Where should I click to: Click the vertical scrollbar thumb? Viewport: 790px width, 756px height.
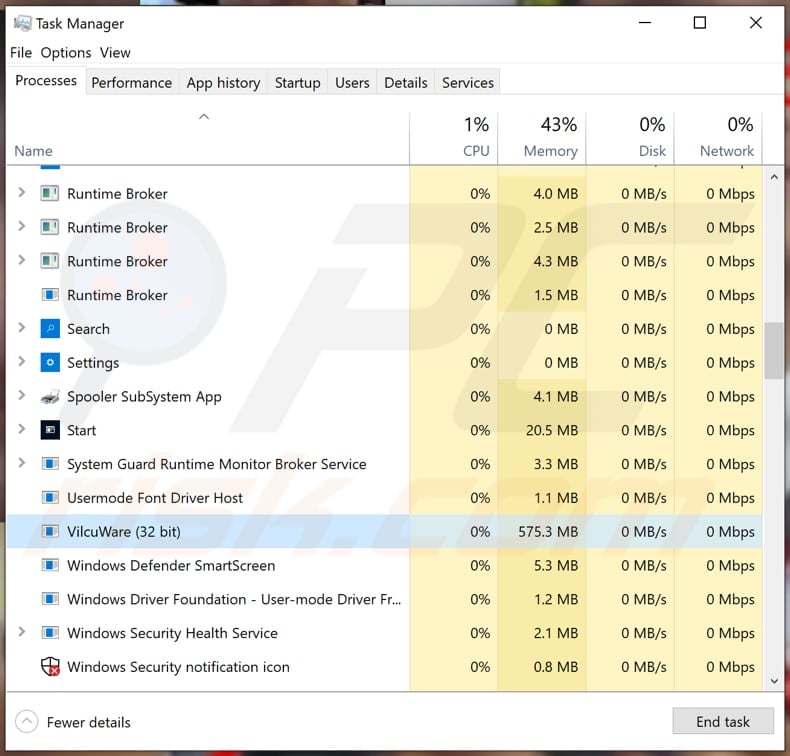[774, 351]
